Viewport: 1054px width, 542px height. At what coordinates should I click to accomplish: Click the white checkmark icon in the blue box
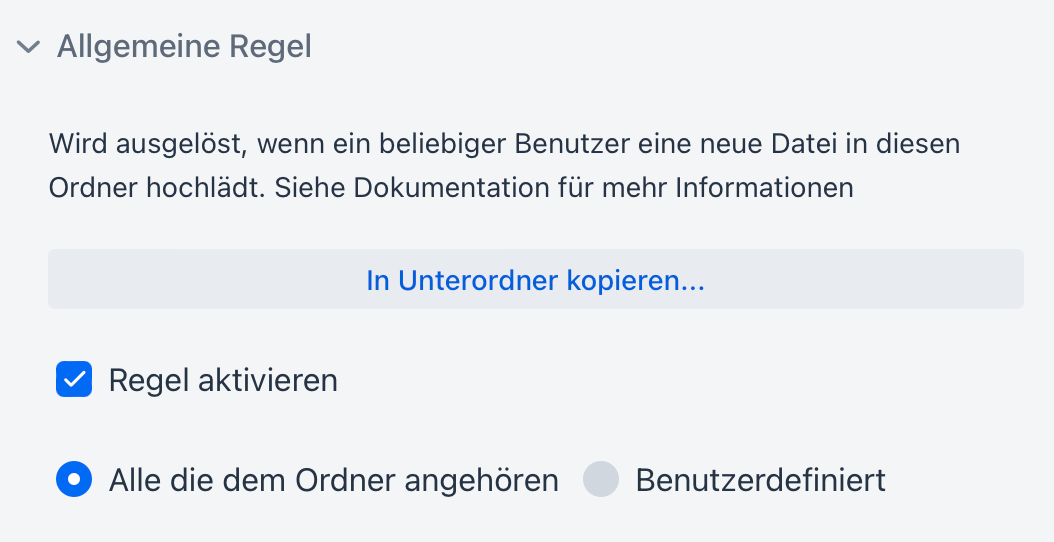(x=74, y=380)
